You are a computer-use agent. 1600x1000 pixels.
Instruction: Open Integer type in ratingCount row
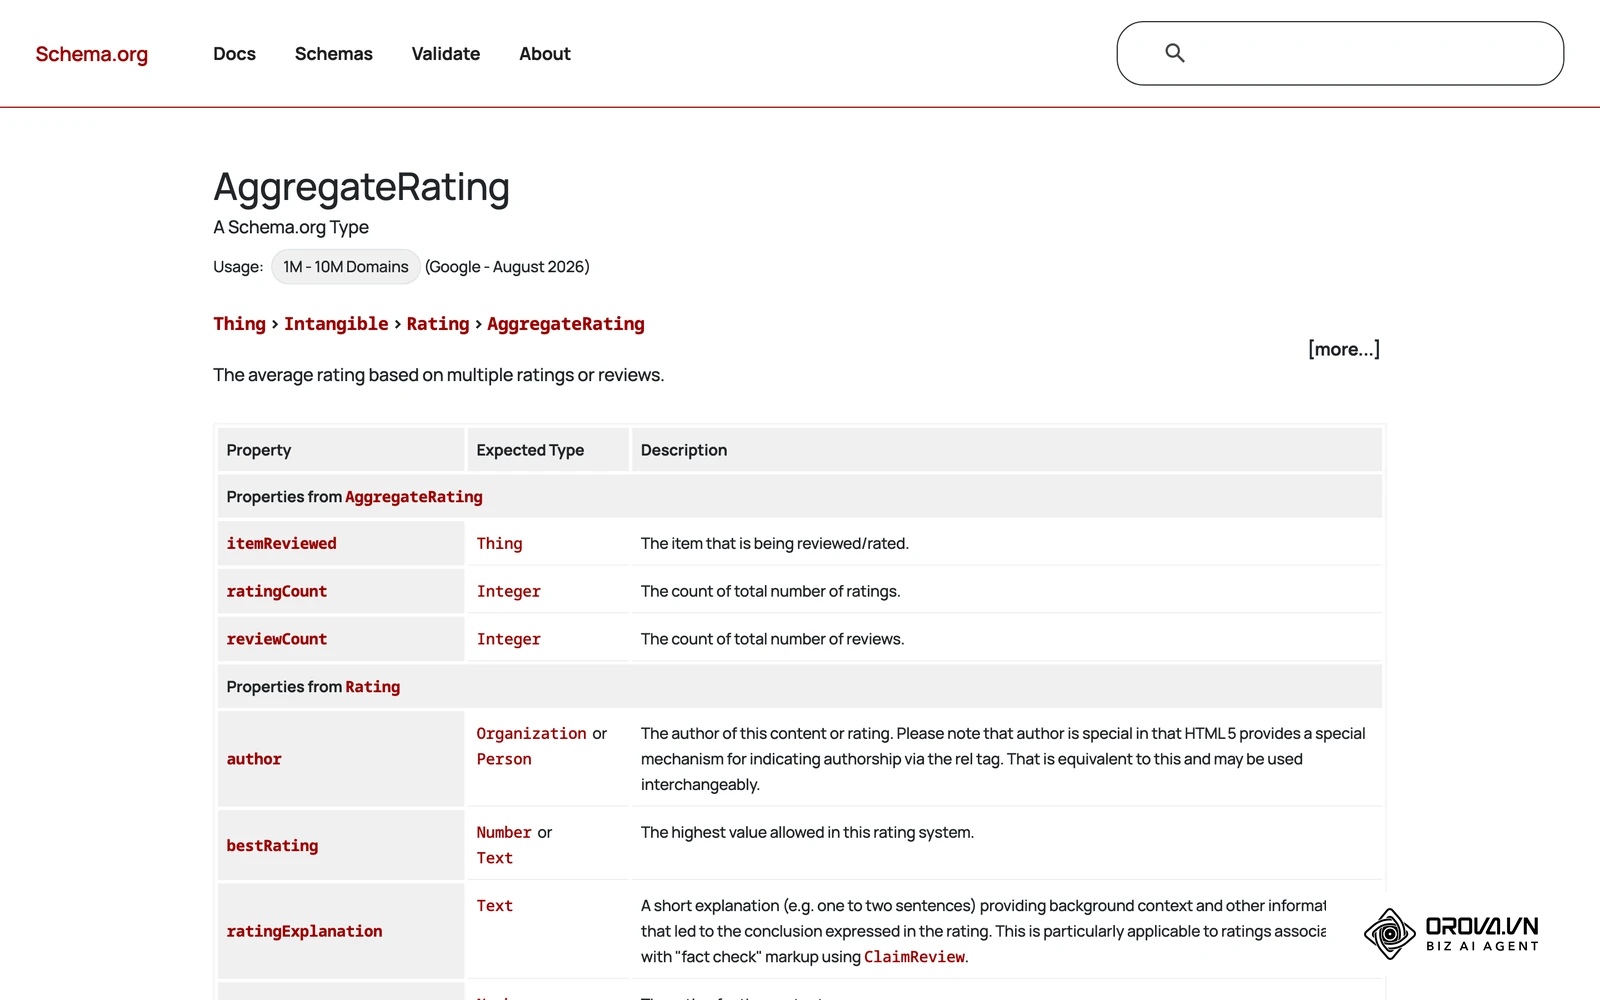pos(509,592)
